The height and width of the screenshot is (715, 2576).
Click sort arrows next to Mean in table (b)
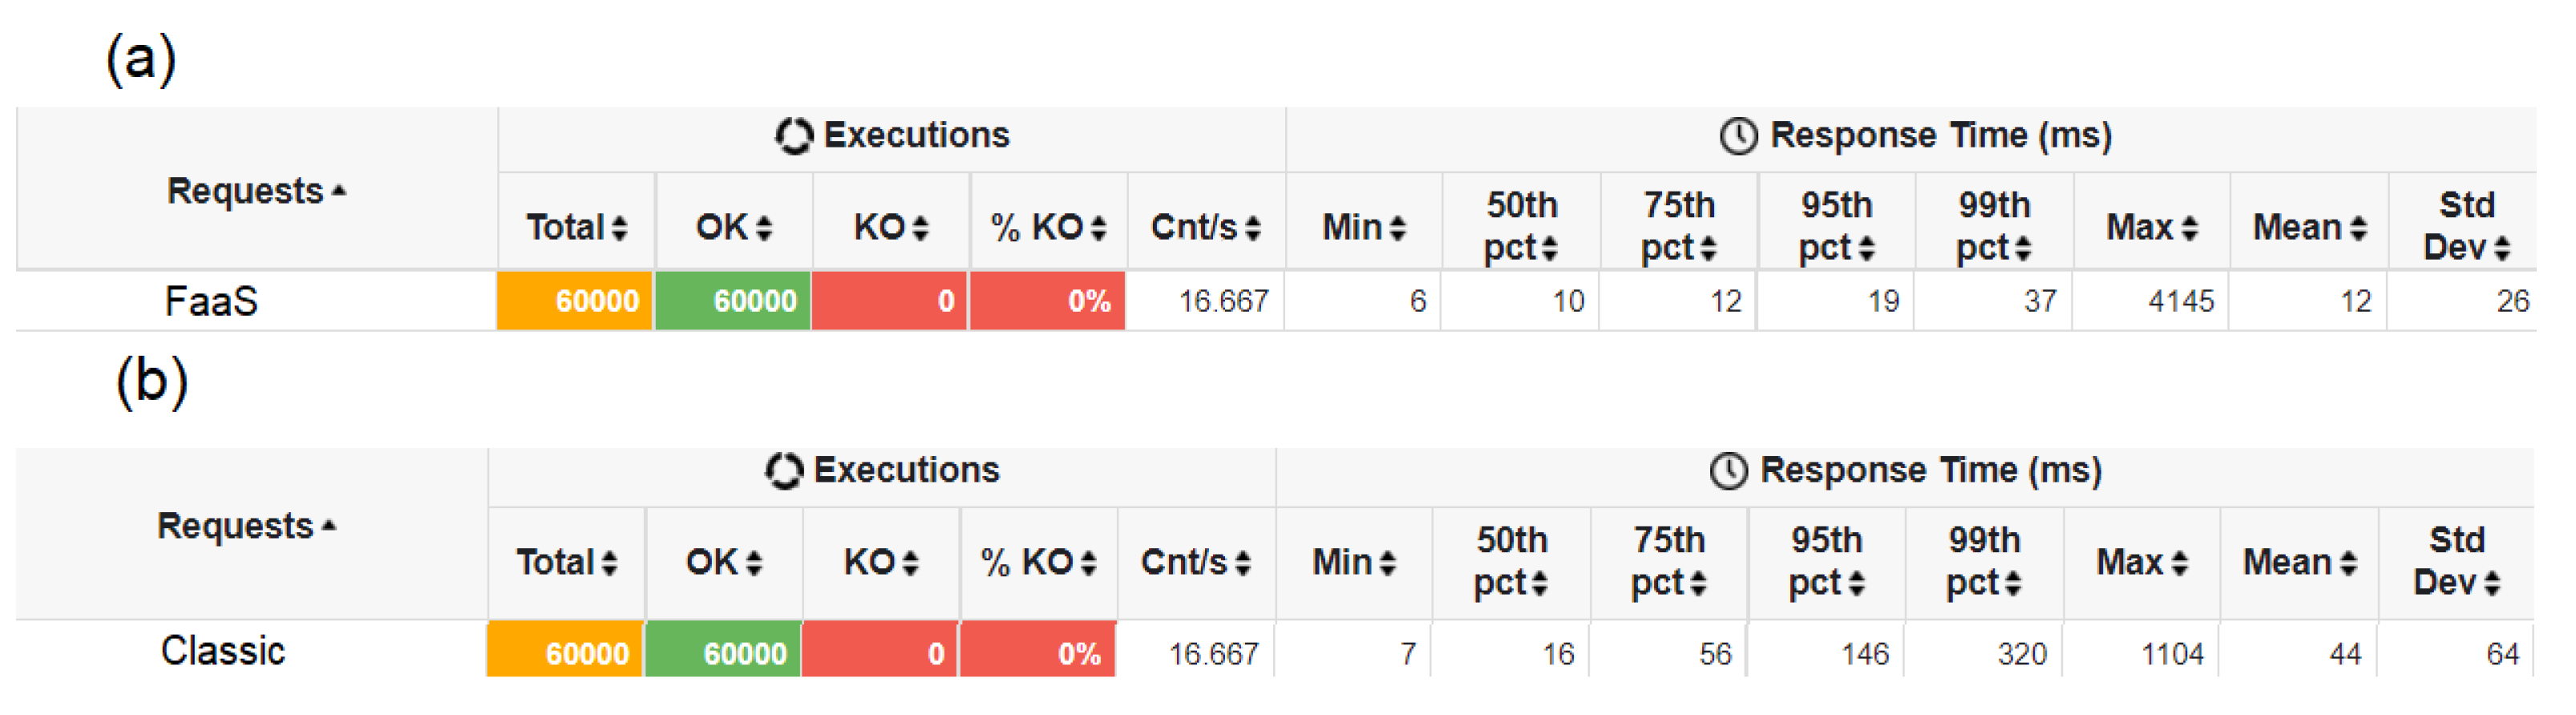[2348, 564]
